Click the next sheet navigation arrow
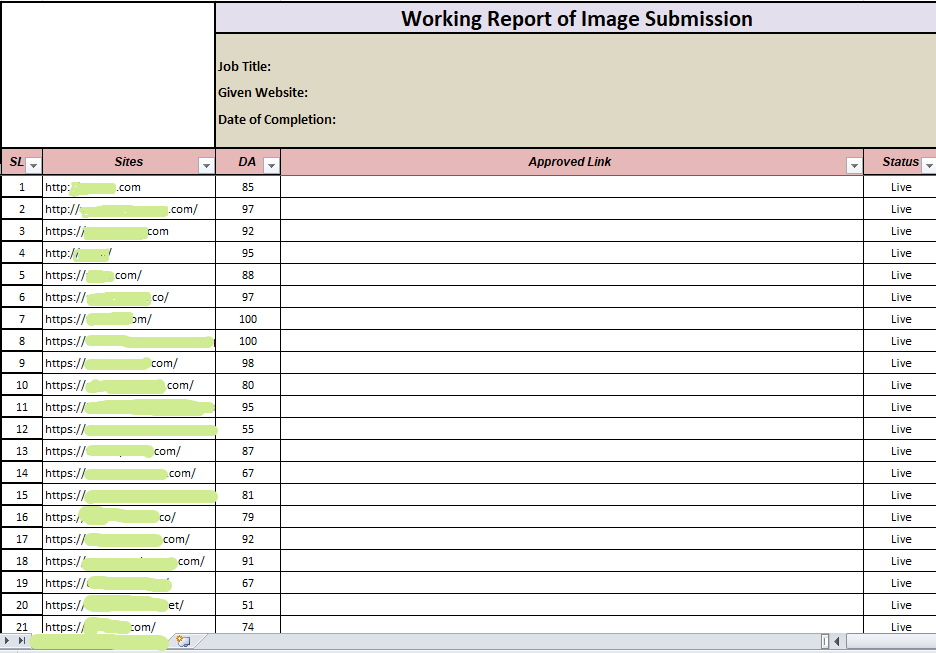Viewport: 936px width, 653px height. click(9, 640)
